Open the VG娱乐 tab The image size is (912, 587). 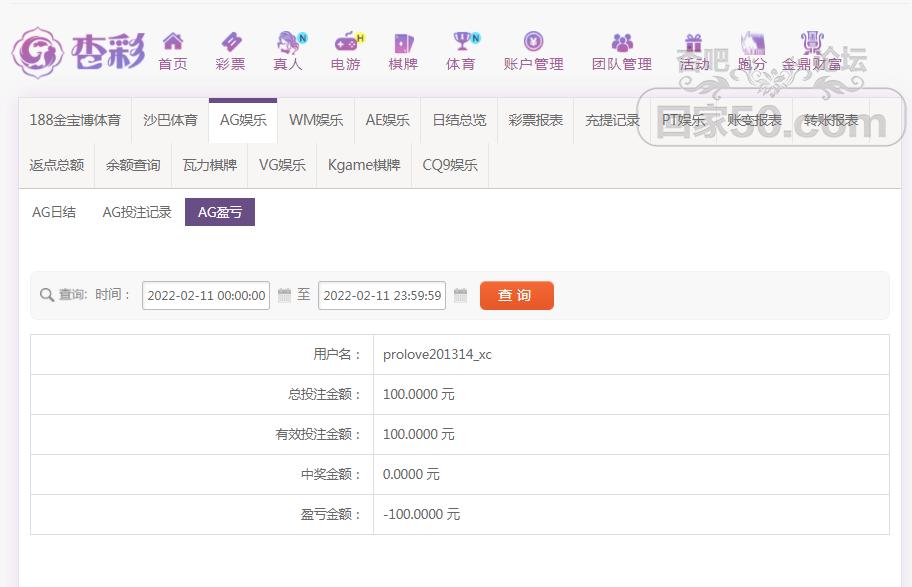click(282, 166)
